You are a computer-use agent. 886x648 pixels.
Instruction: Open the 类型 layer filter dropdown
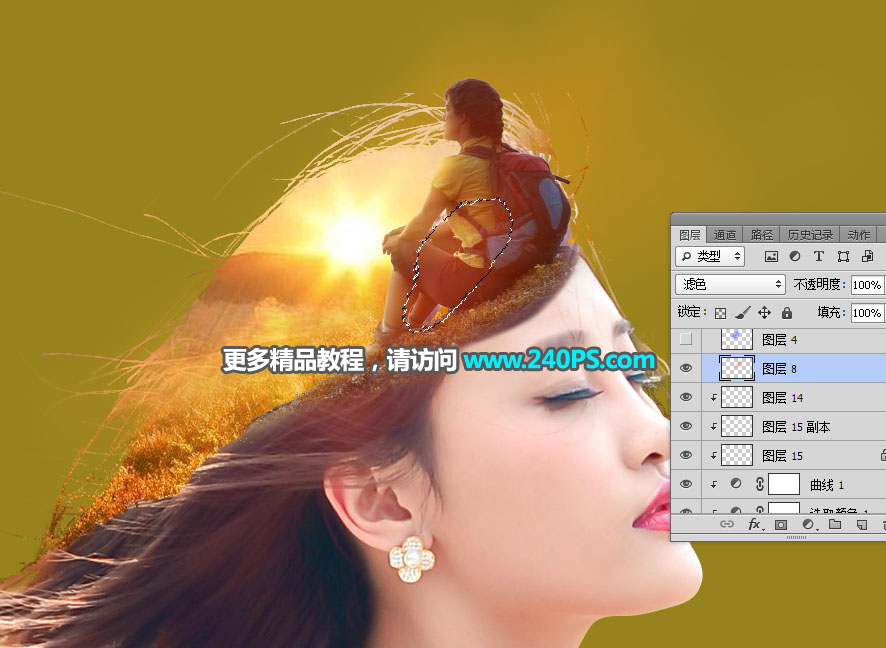pyautogui.click(x=710, y=256)
